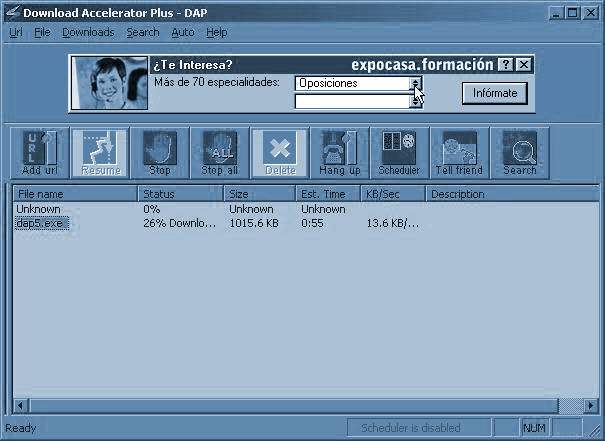605x441 pixels.
Task: Click the 26% Downlo... status cell
Action: click(179, 223)
